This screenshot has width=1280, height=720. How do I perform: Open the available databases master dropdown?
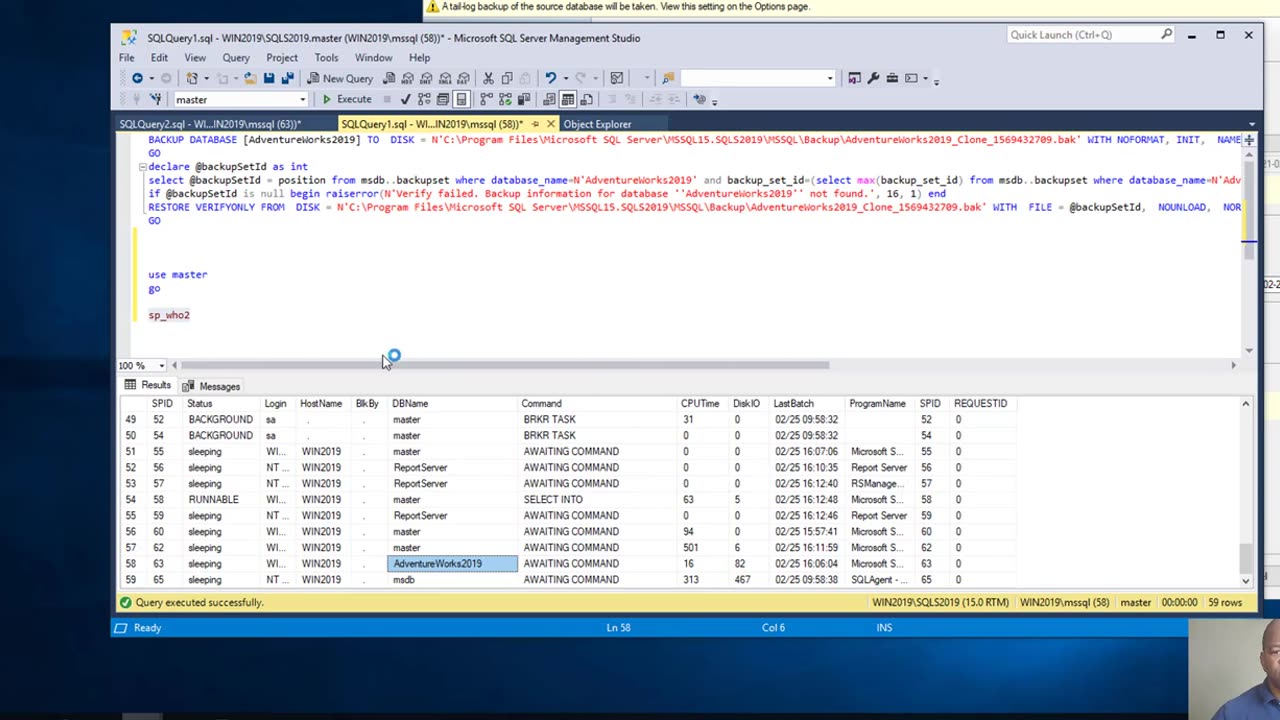coord(302,99)
